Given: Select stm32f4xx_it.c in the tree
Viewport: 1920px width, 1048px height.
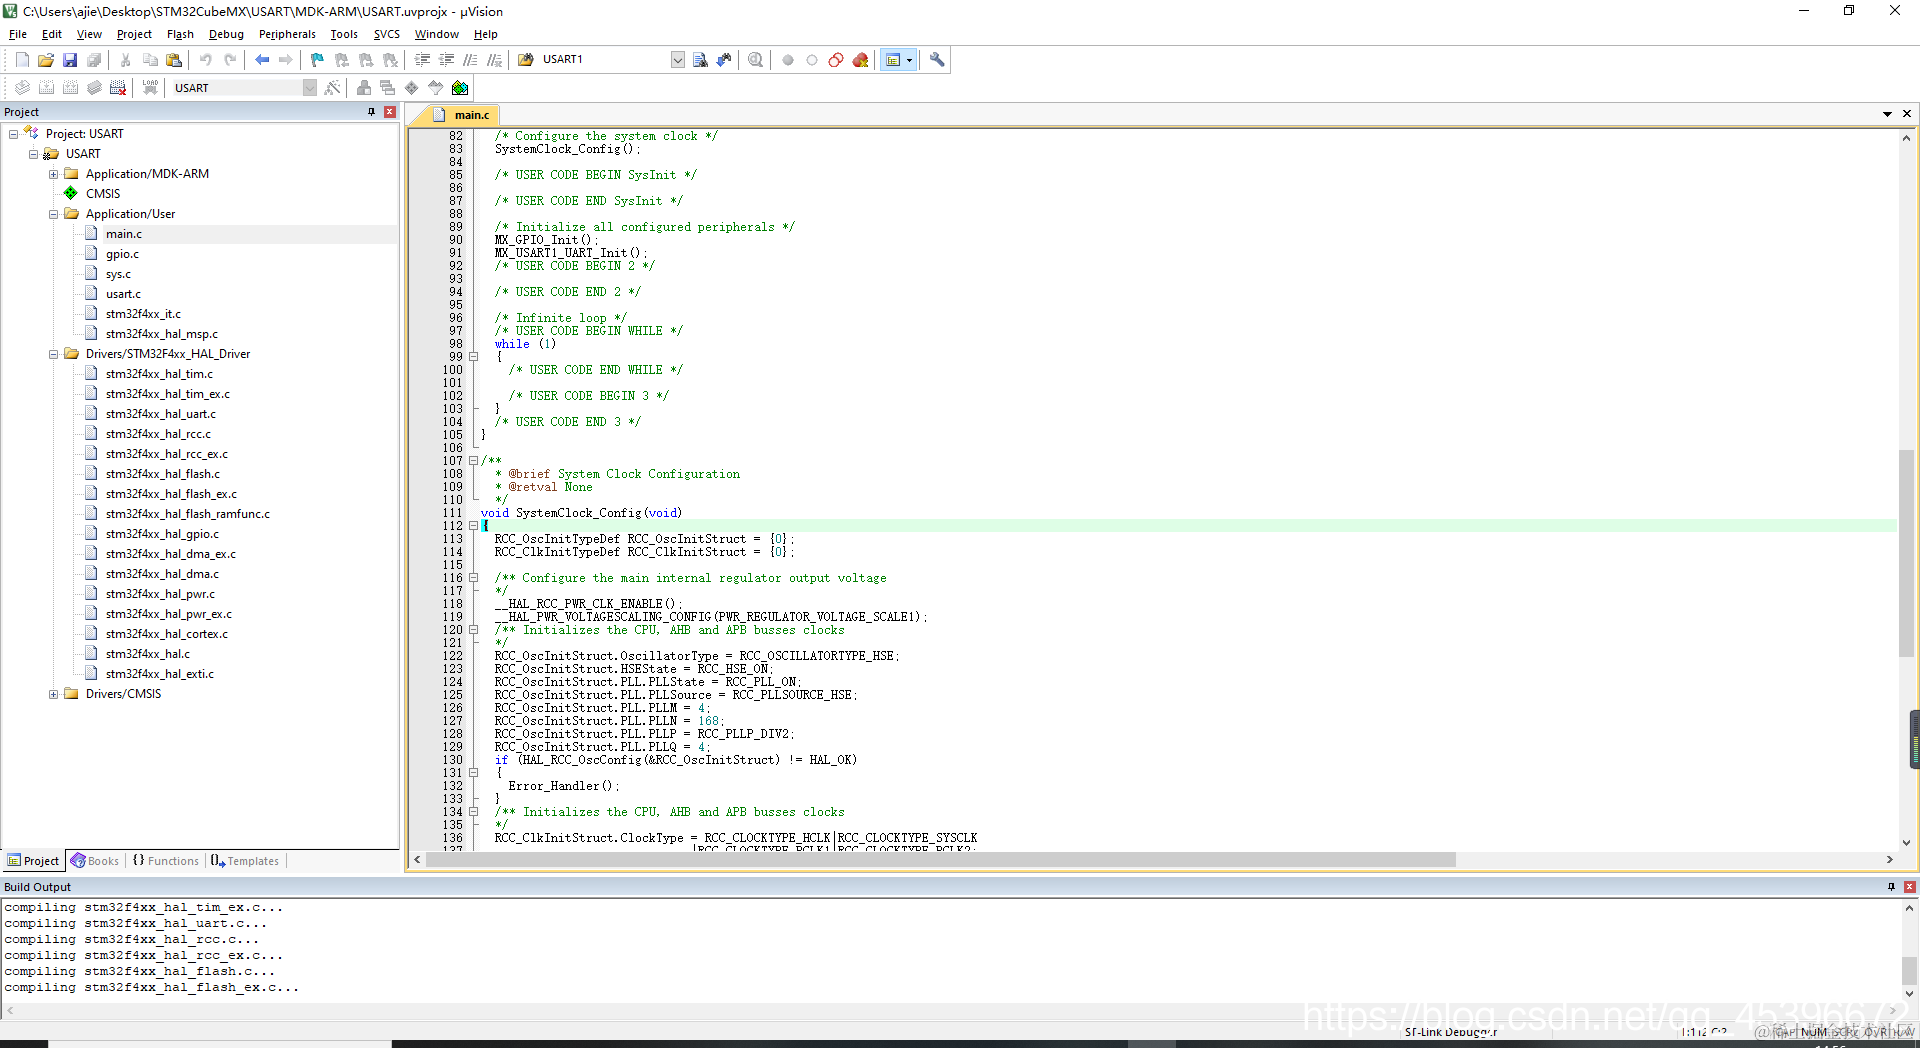Looking at the screenshot, I should click(x=143, y=314).
